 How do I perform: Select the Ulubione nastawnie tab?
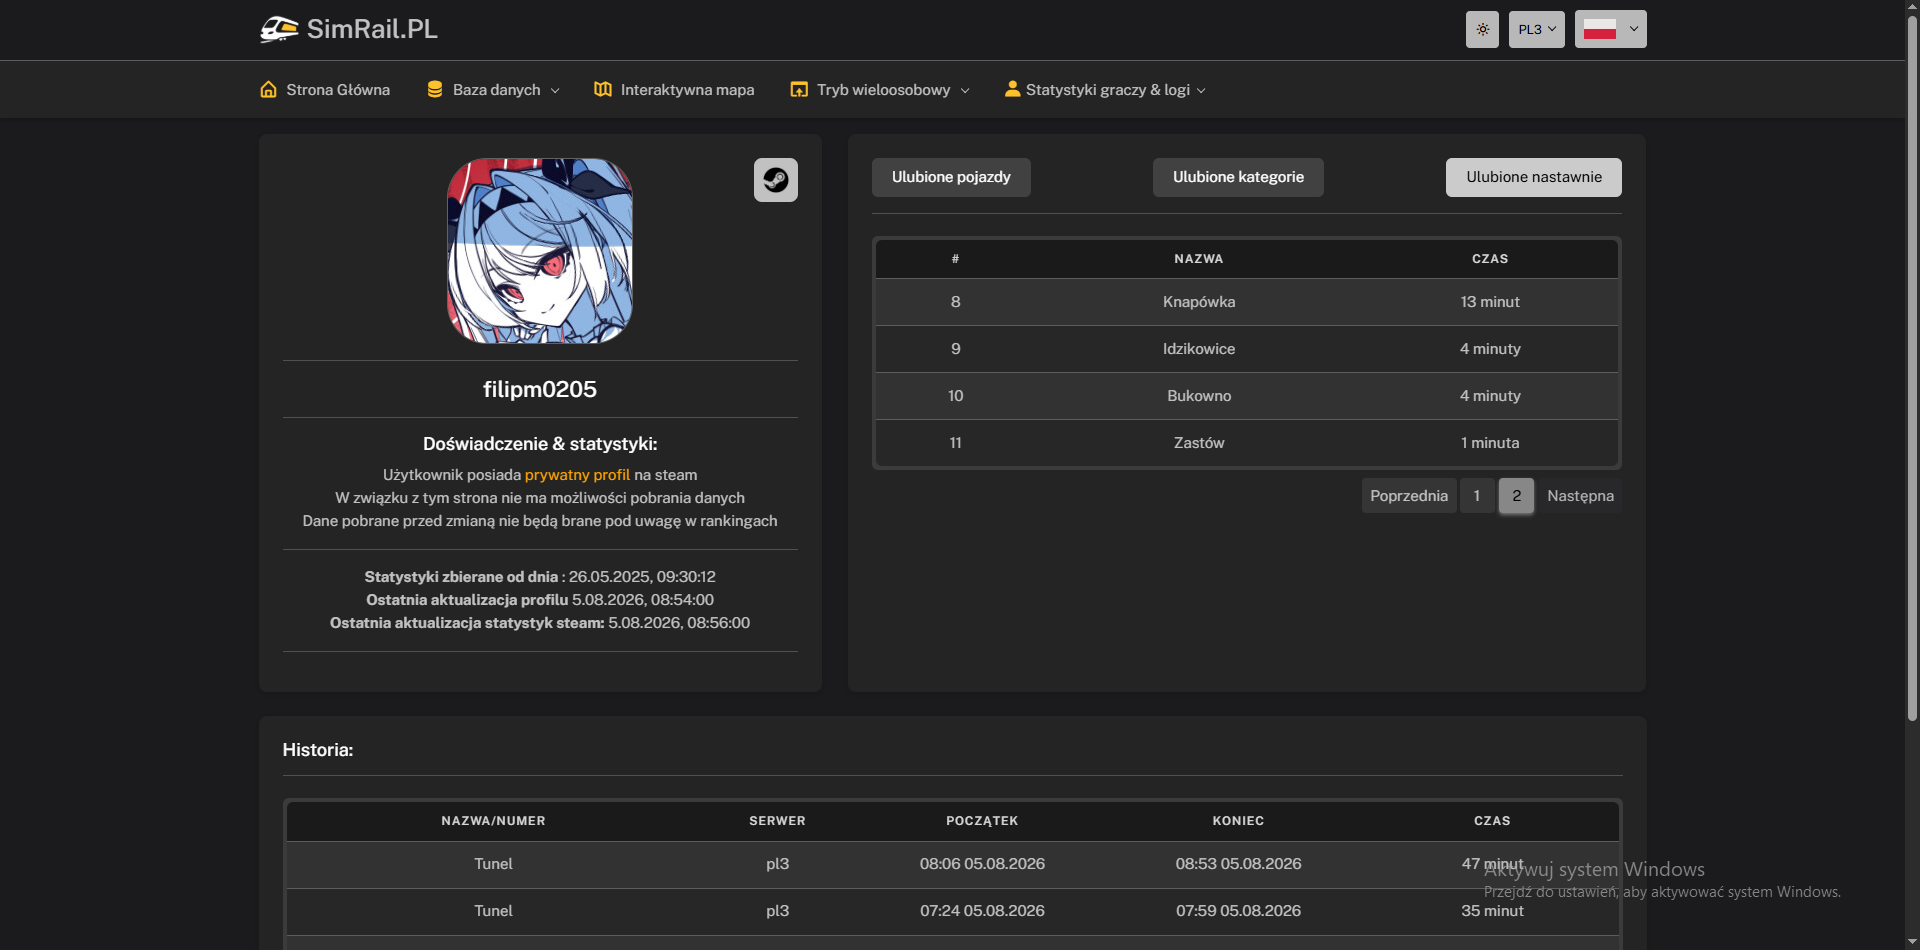1534,177
